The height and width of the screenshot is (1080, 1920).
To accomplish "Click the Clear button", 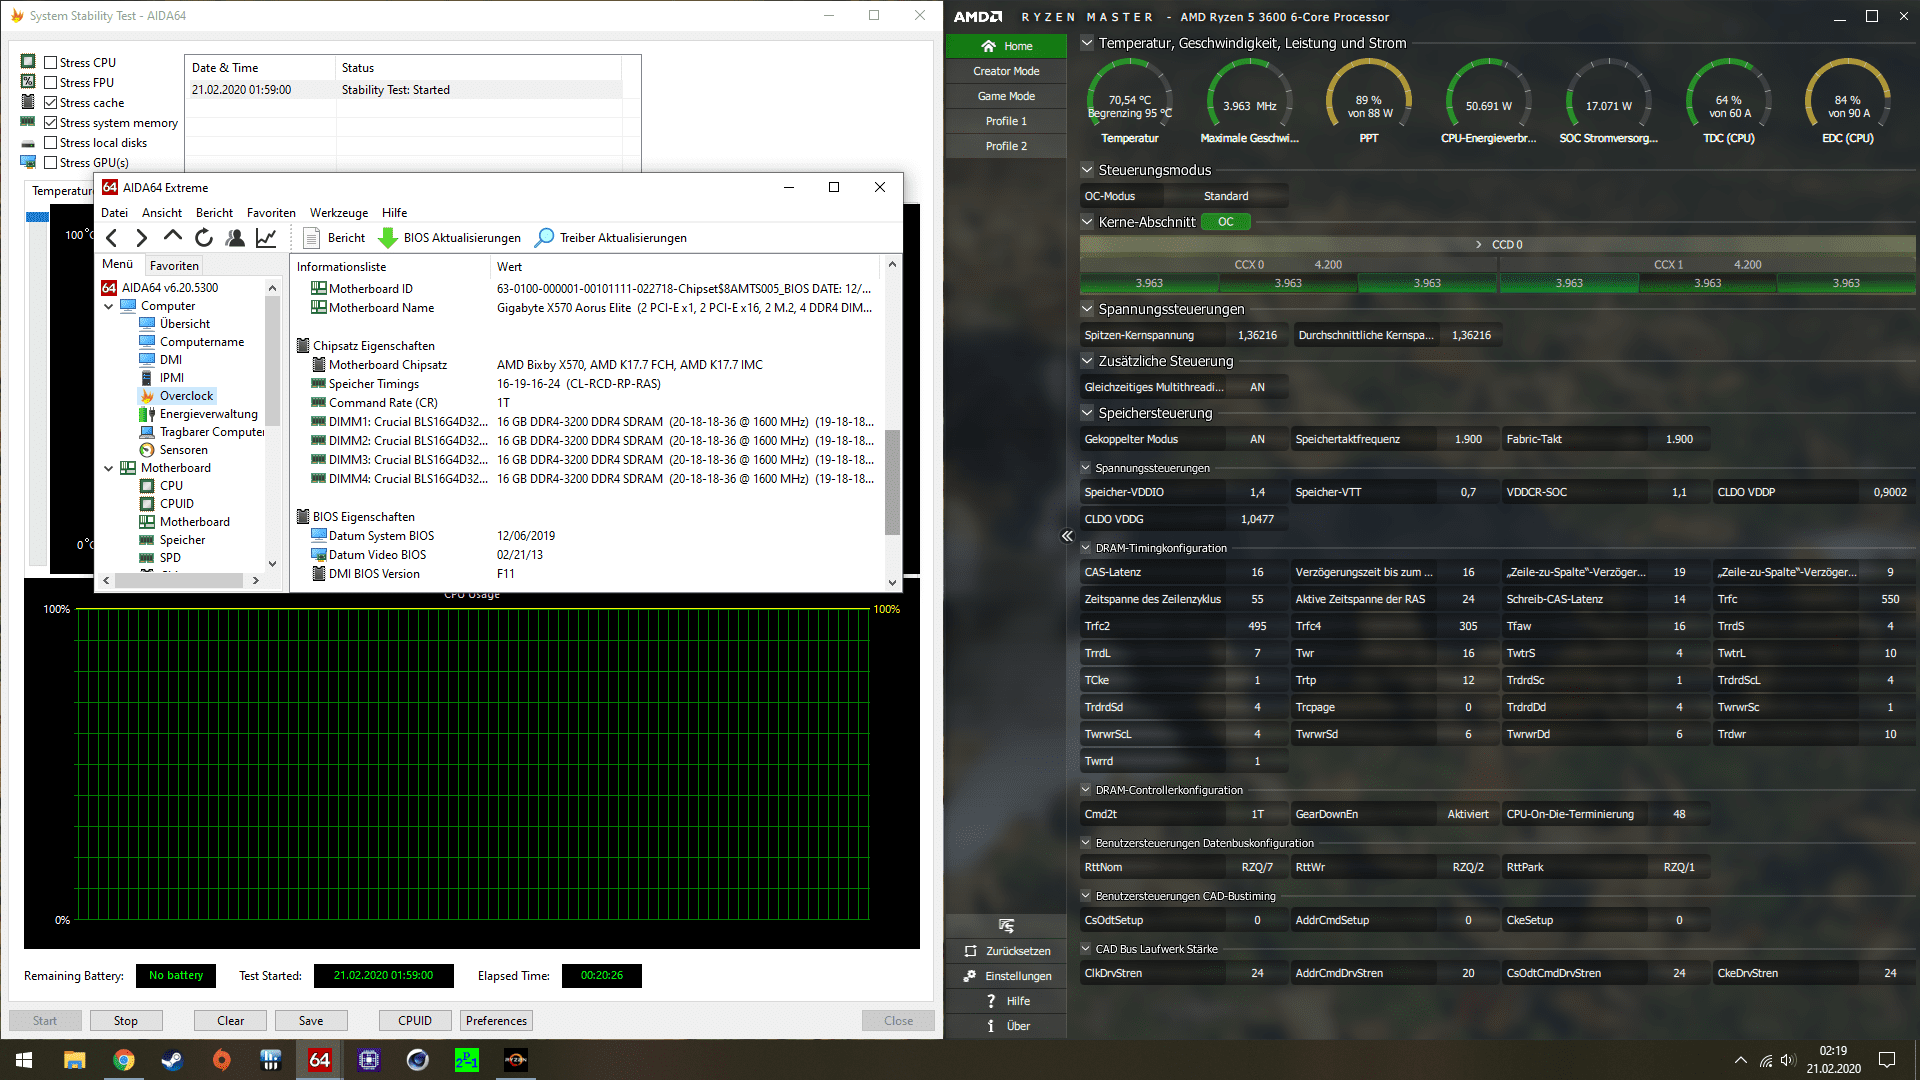I will (x=231, y=1021).
